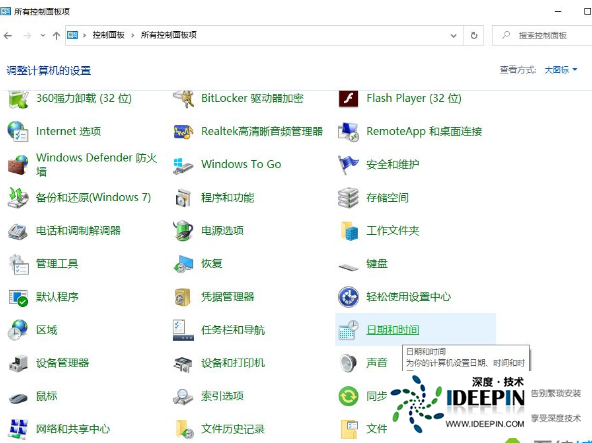Open the Flash Player (32 位) icon
Screen dimensions: 592x443
click(348, 99)
